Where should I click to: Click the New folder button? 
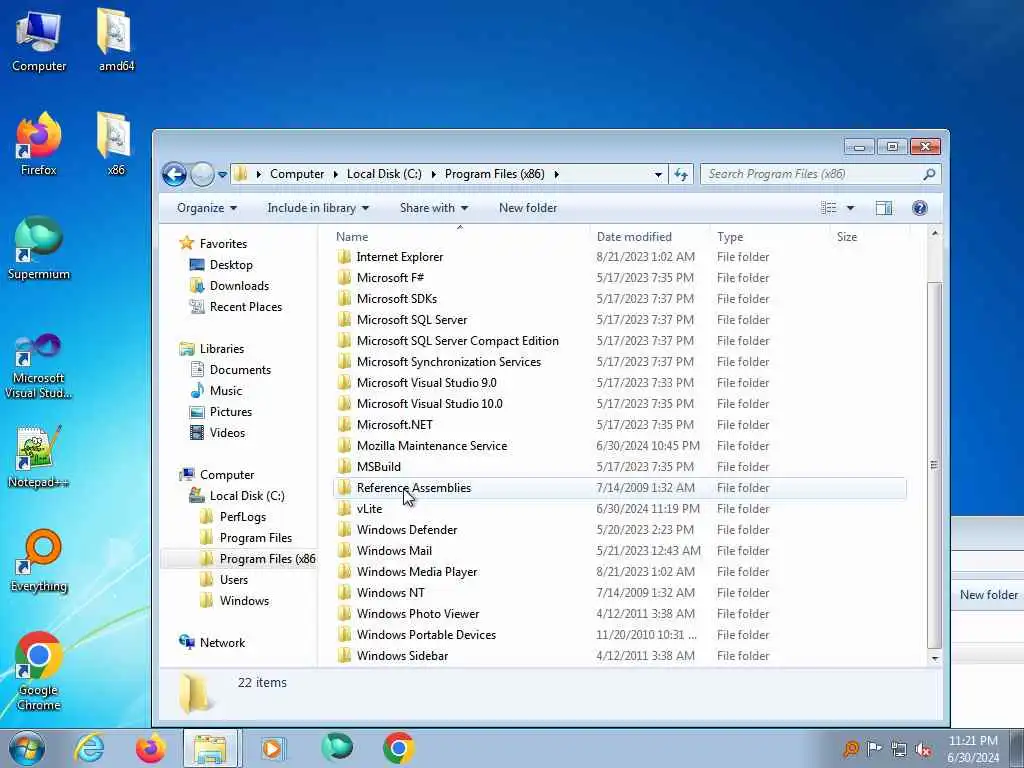pos(528,208)
